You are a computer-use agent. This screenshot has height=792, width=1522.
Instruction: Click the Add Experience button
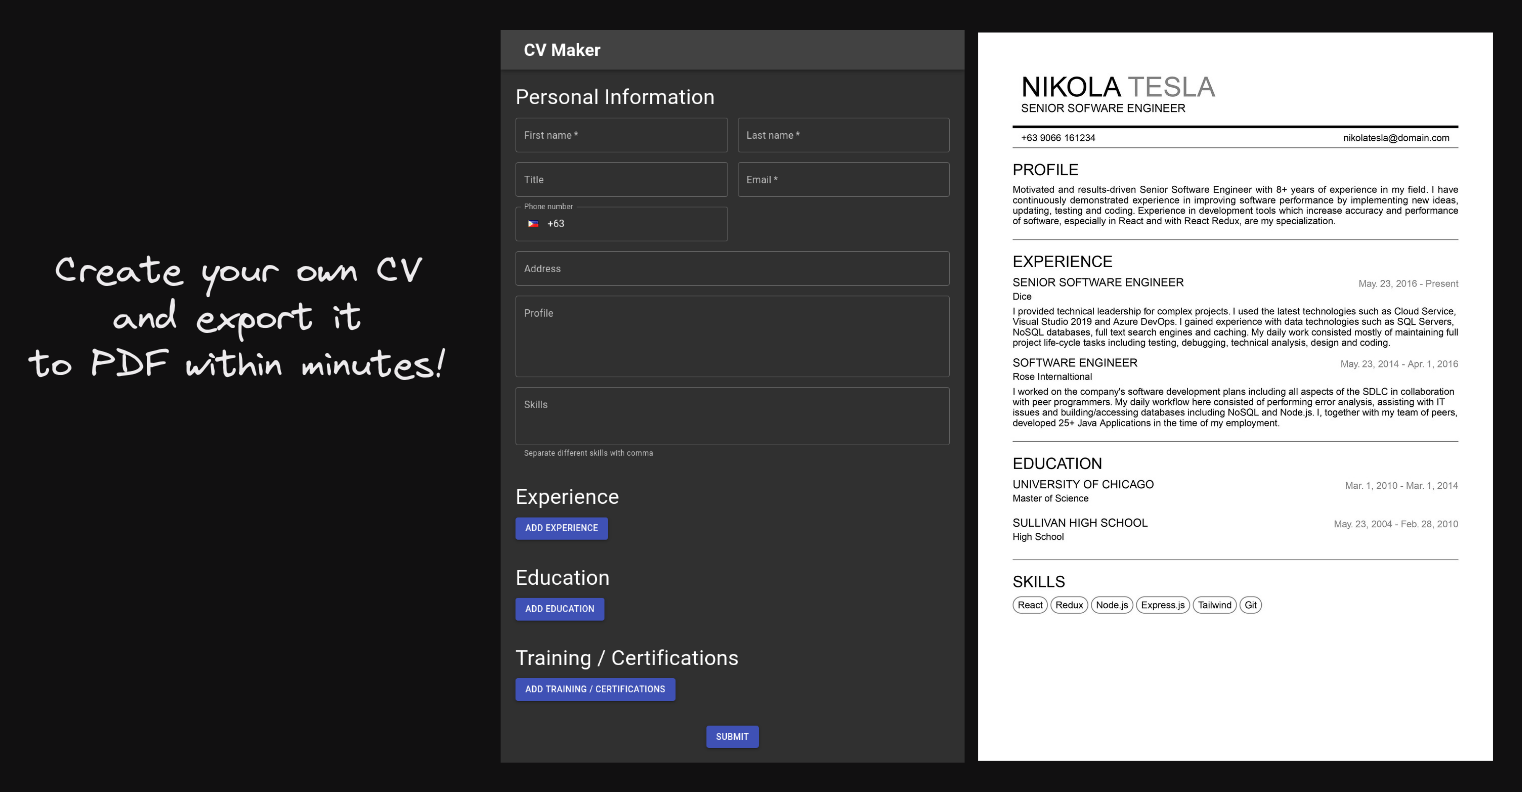point(561,528)
